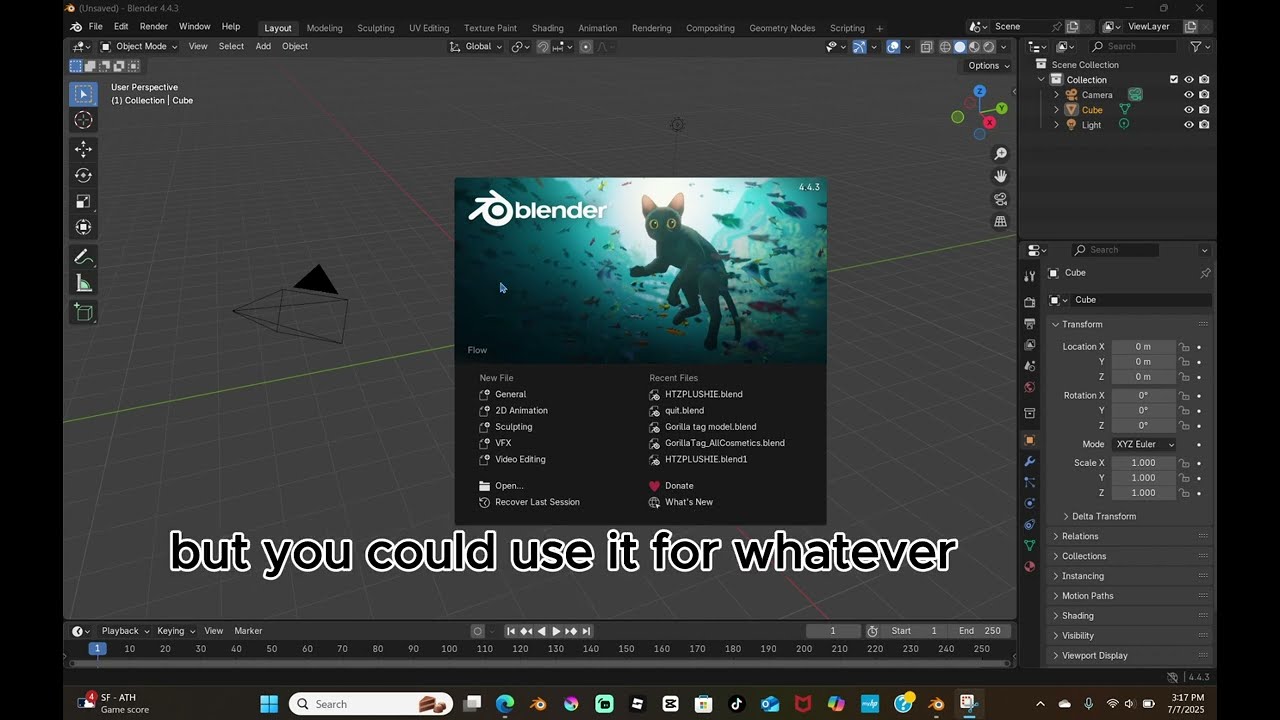Image resolution: width=1280 pixels, height=720 pixels.
Task: Click the timeline current frame marker
Action: [x=97, y=649]
